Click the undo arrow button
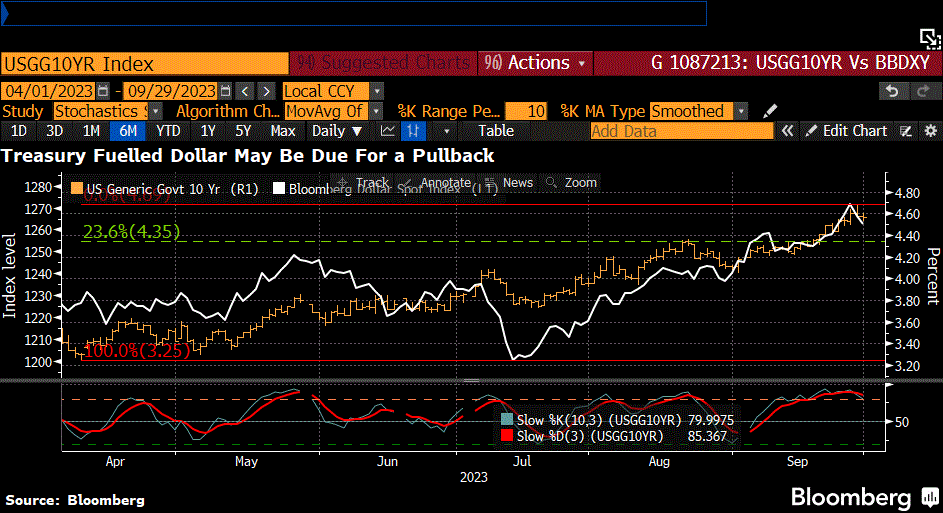This screenshot has height=513, width=943. click(892, 91)
